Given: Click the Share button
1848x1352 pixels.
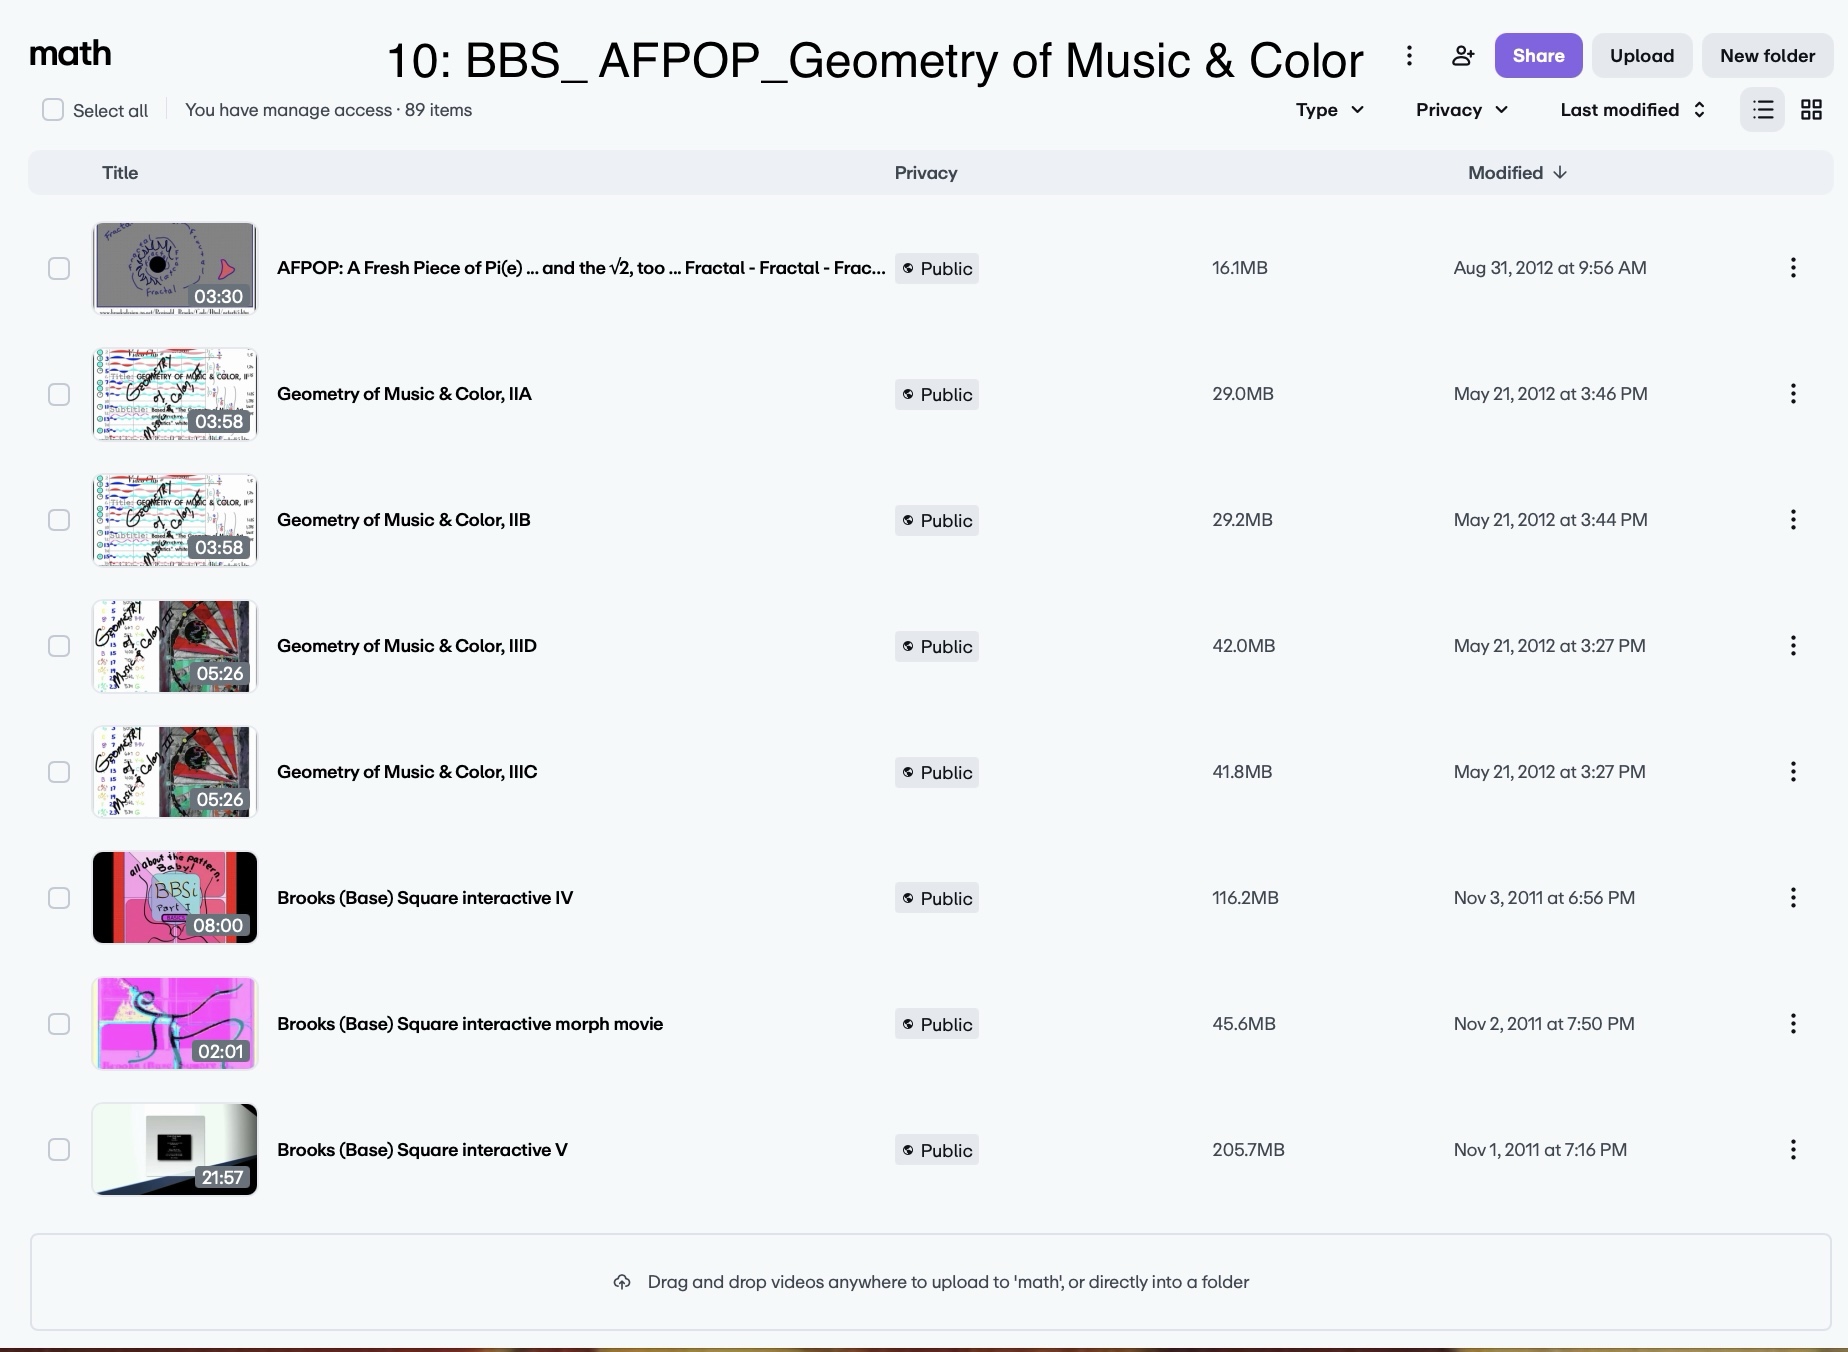Looking at the screenshot, I should pyautogui.click(x=1538, y=56).
